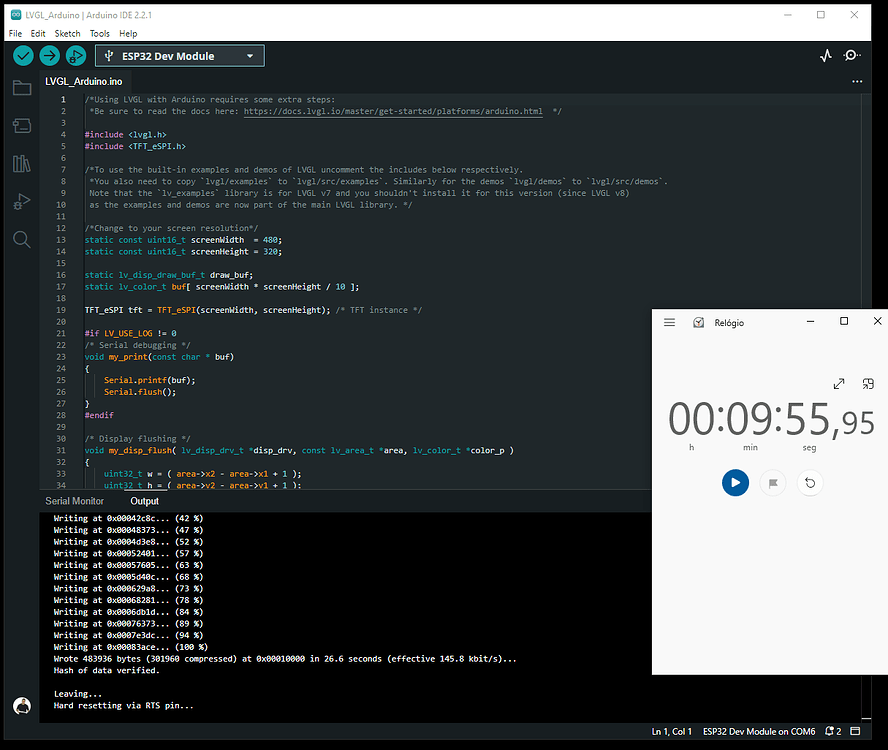Show the Boards Manager panel
The image size is (888, 750).
(22, 125)
